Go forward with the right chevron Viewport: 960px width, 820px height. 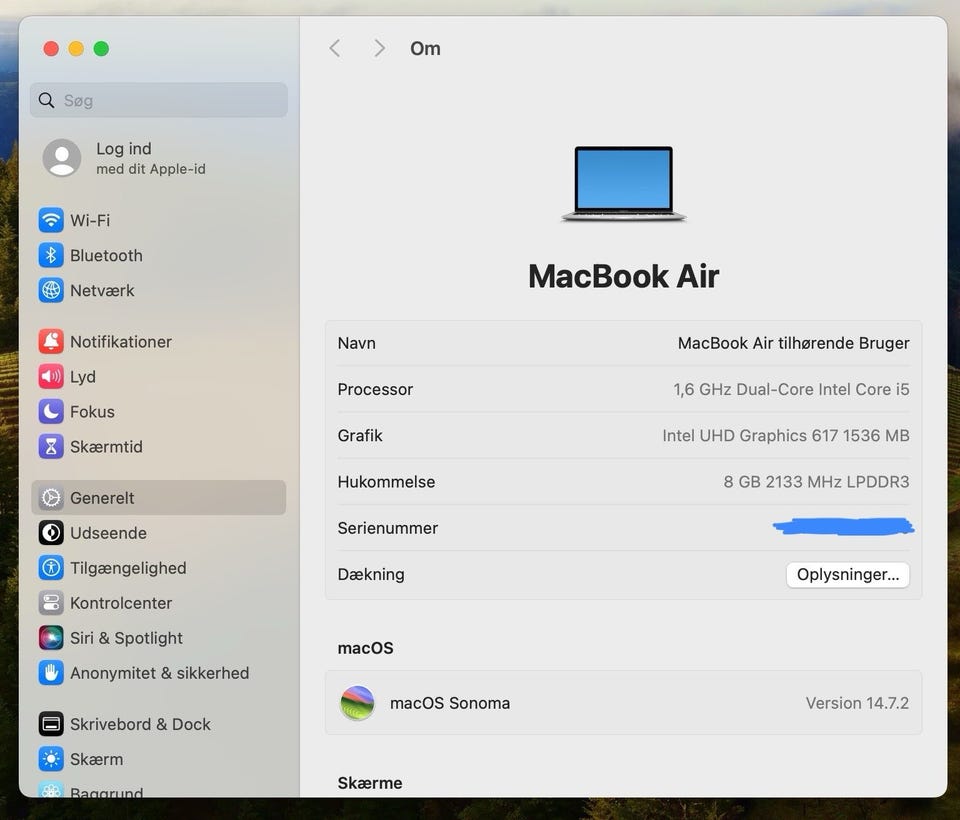coord(379,48)
